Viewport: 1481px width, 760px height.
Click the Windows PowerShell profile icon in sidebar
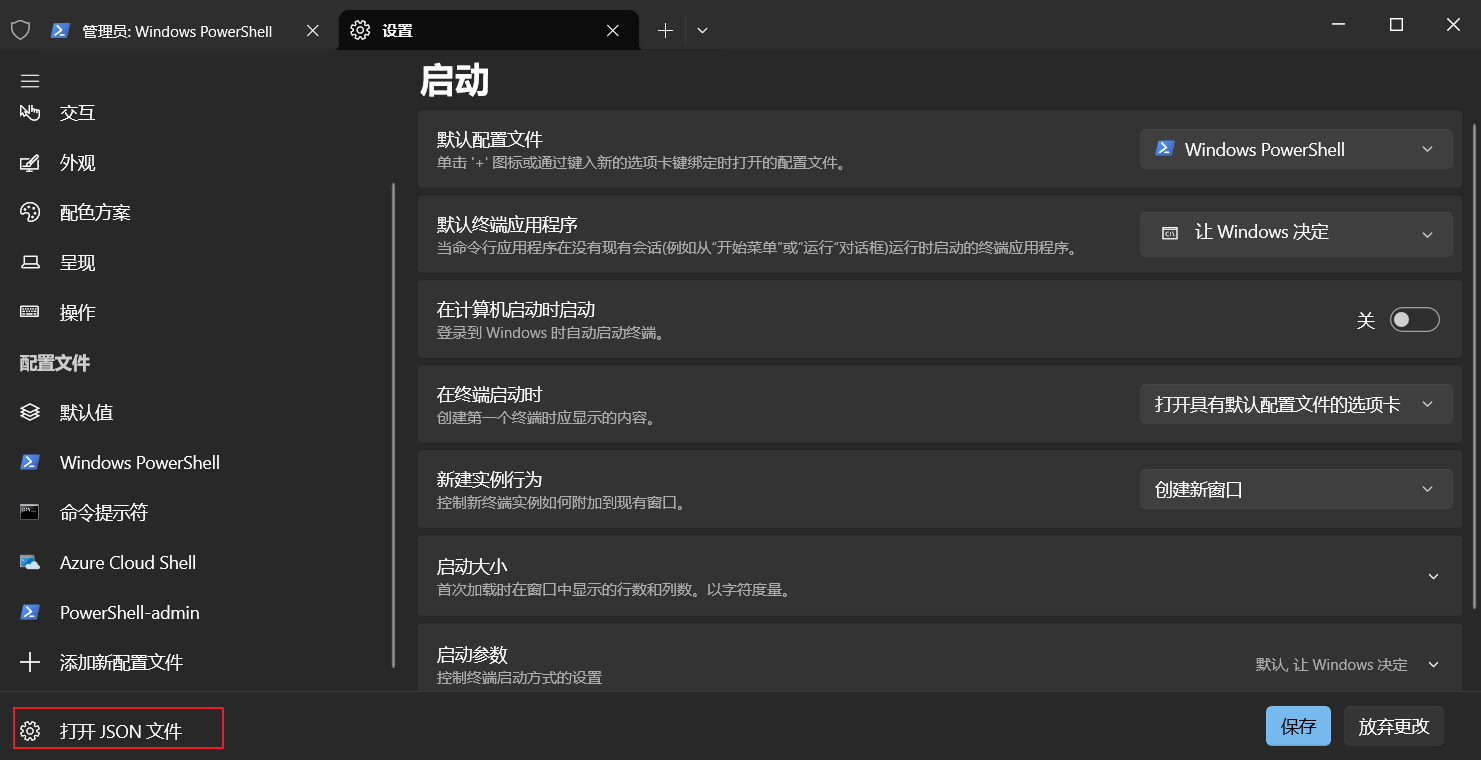click(30, 462)
